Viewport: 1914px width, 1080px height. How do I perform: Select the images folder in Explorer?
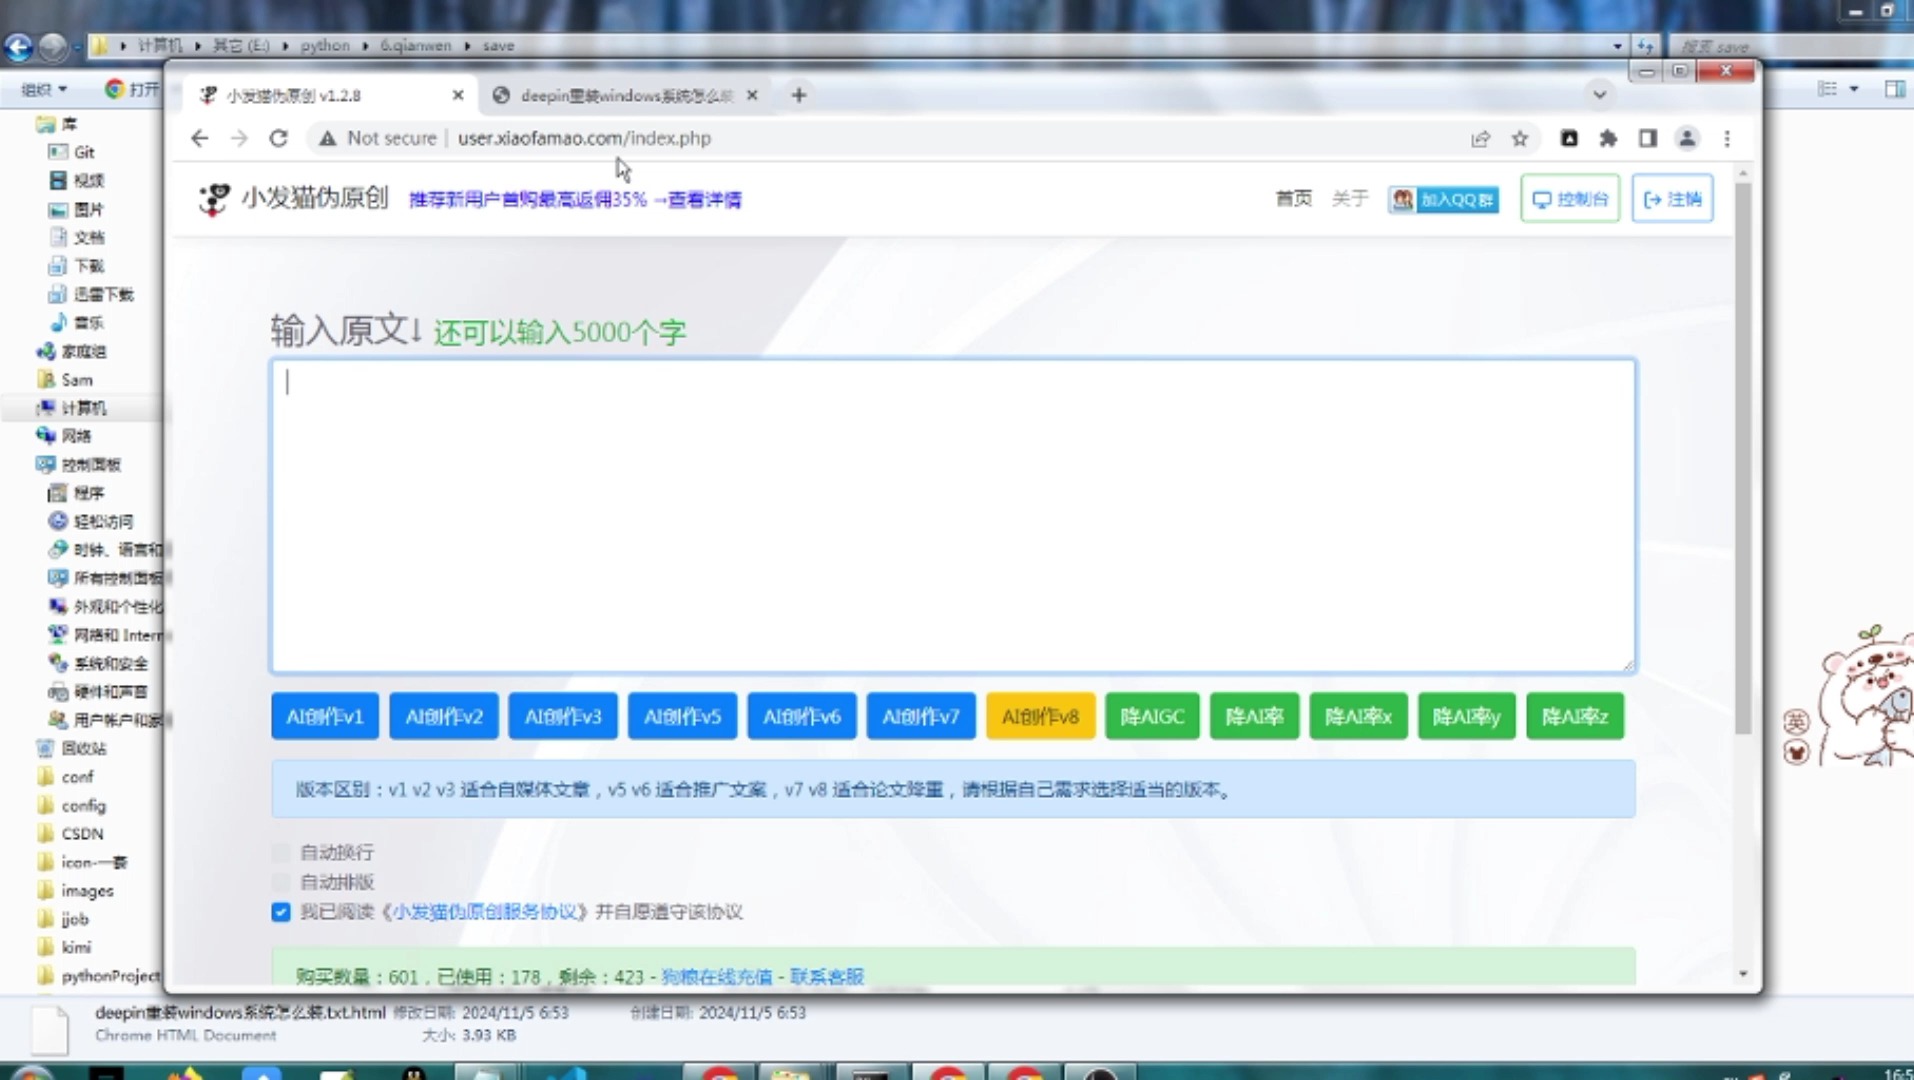(87, 891)
